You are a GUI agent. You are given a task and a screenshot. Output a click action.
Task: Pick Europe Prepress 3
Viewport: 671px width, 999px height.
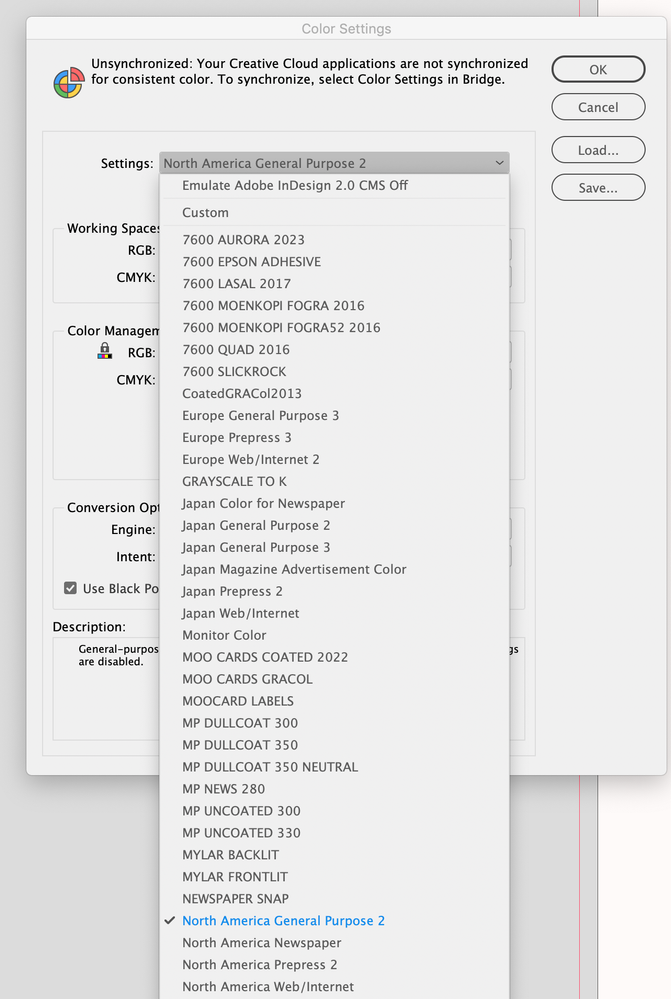pyautogui.click(x=334, y=438)
